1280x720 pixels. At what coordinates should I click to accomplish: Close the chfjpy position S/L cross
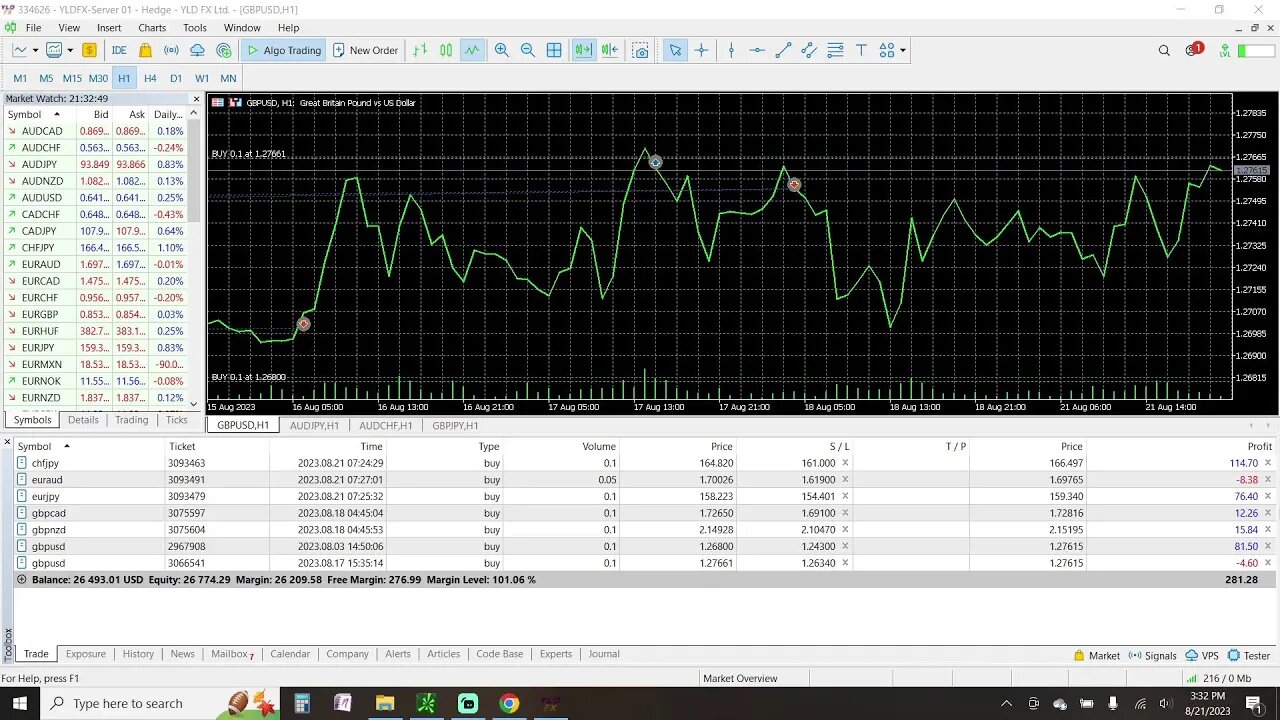tap(845, 463)
